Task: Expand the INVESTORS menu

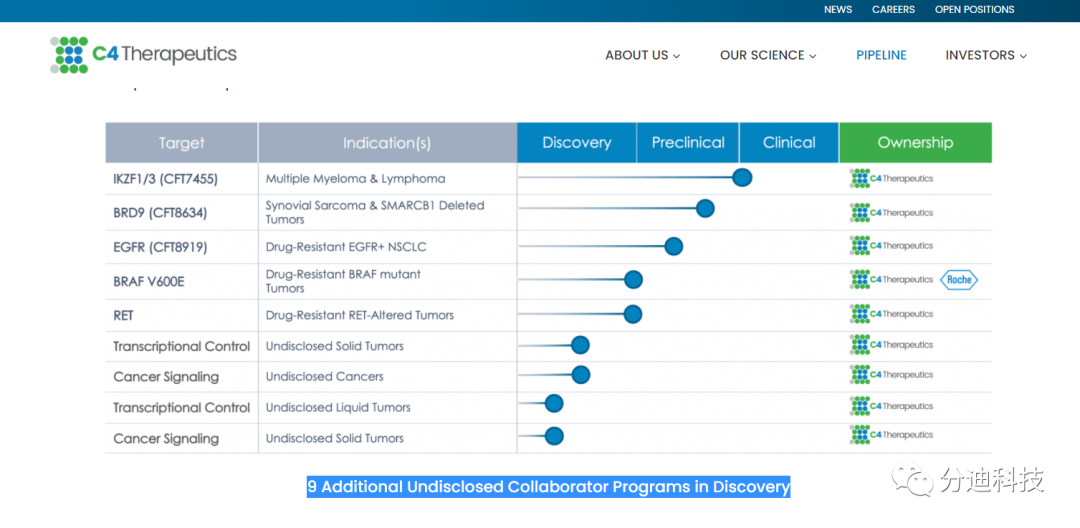Action: (986, 55)
